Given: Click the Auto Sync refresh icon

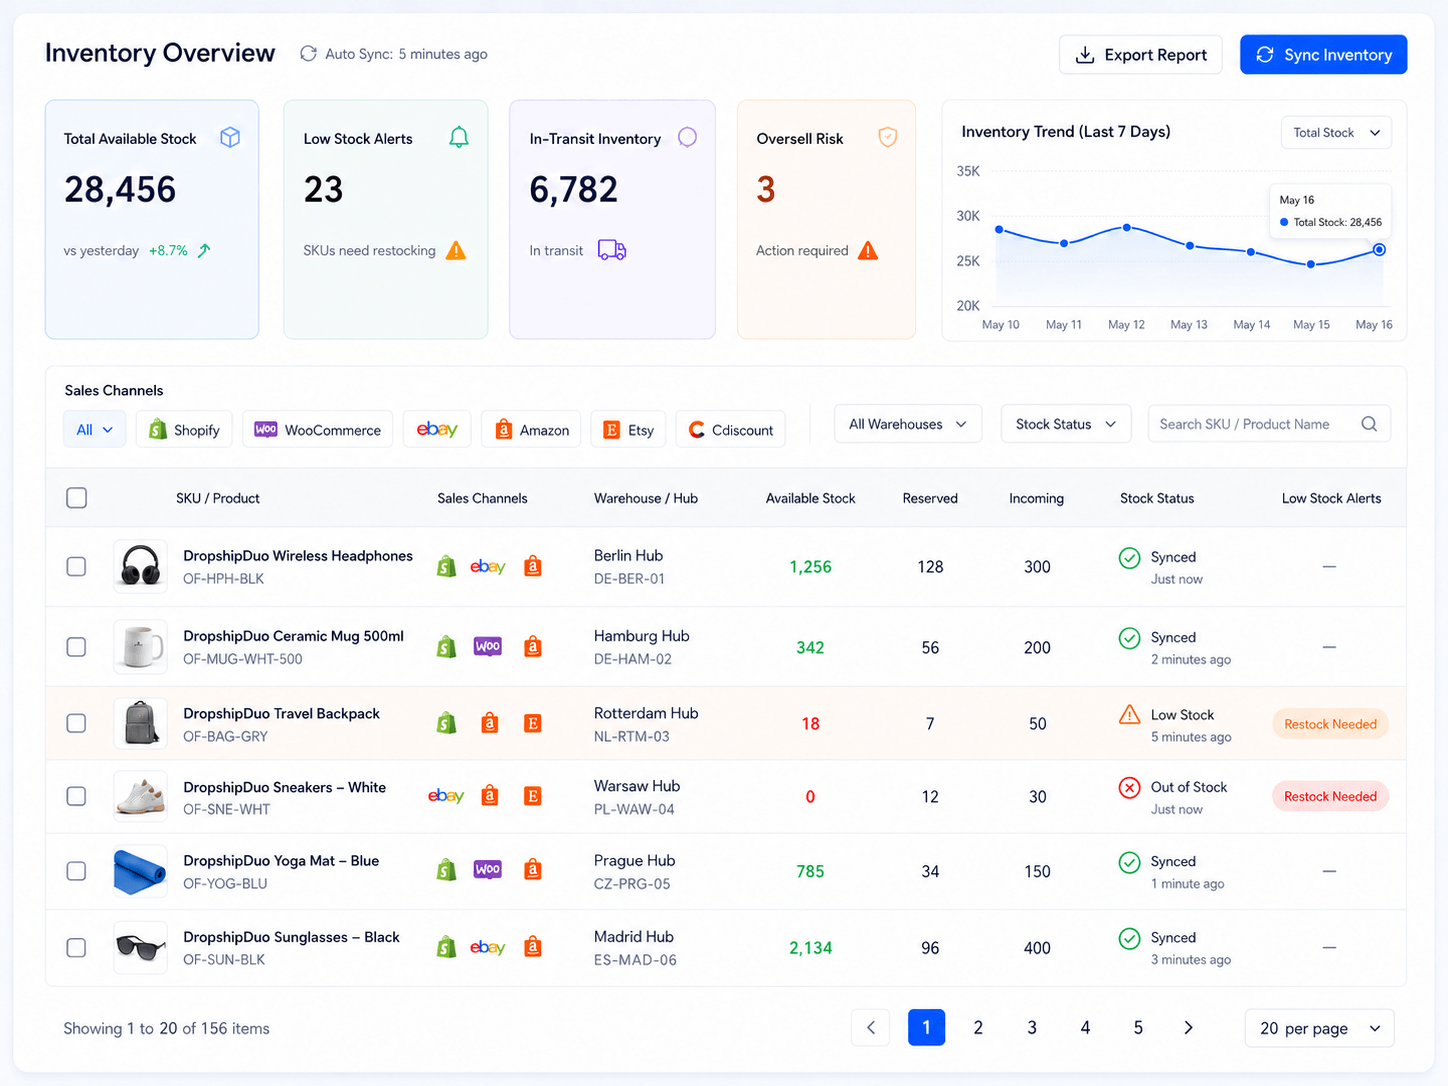Looking at the screenshot, I should (308, 54).
